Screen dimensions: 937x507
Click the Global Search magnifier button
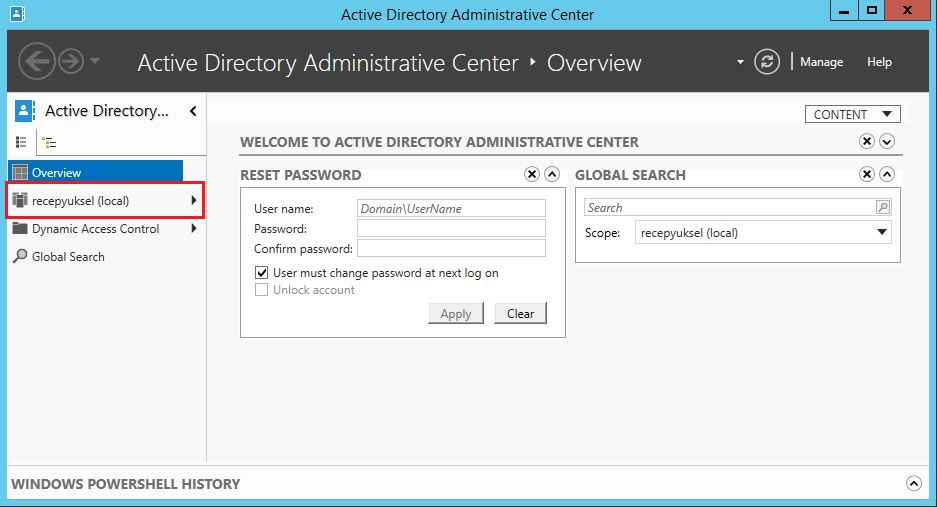click(x=883, y=207)
